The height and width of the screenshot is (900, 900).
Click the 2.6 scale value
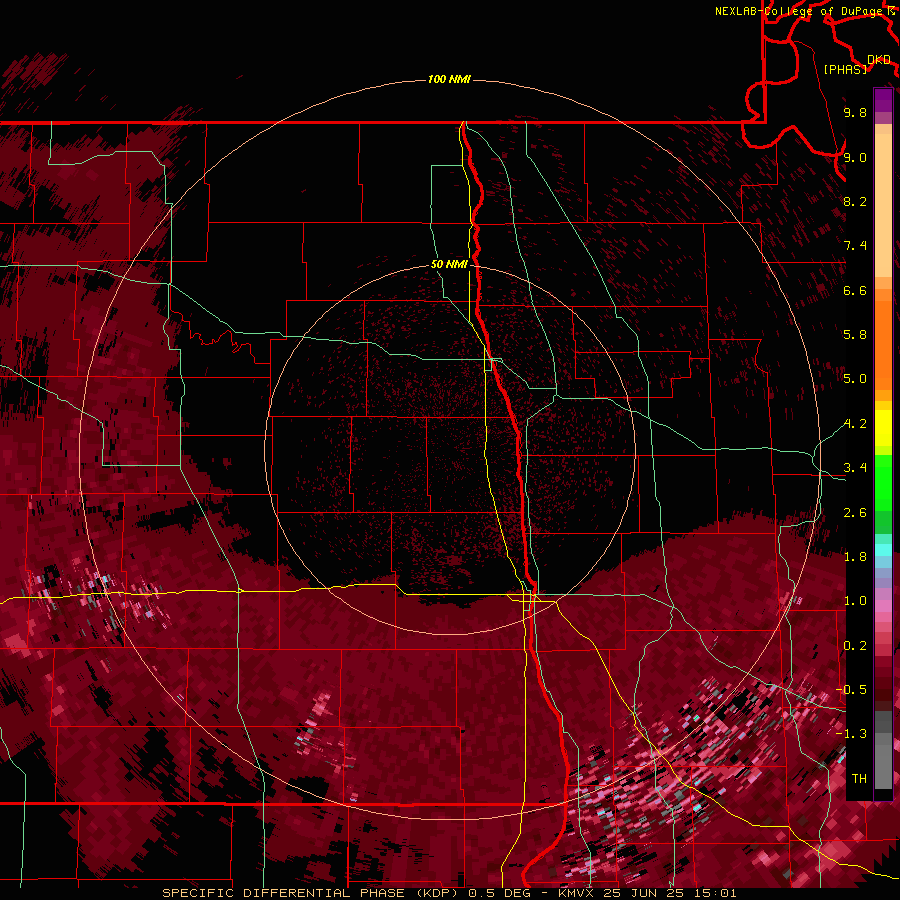pos(855,513)
